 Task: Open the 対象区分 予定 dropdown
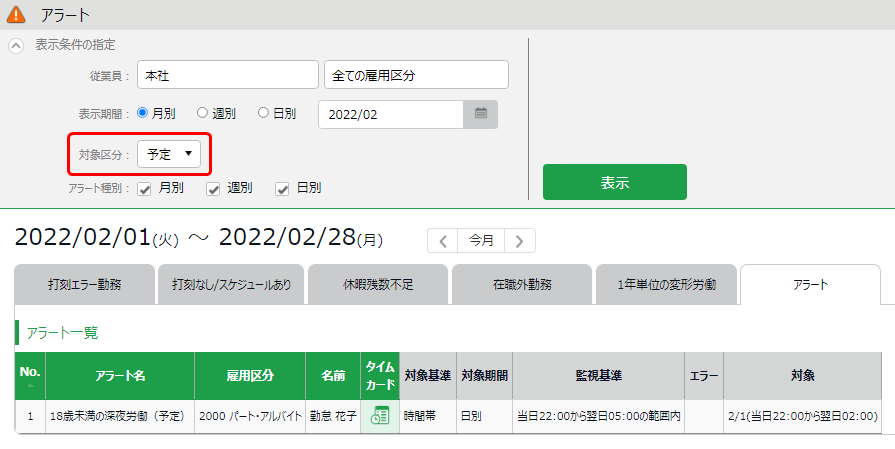coord(169,154)
